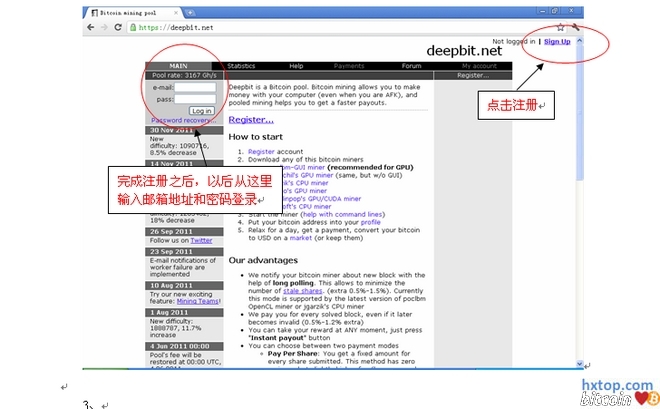Reload the deepbit.net page
Viewport: 660px width, 409px height.
120,27
